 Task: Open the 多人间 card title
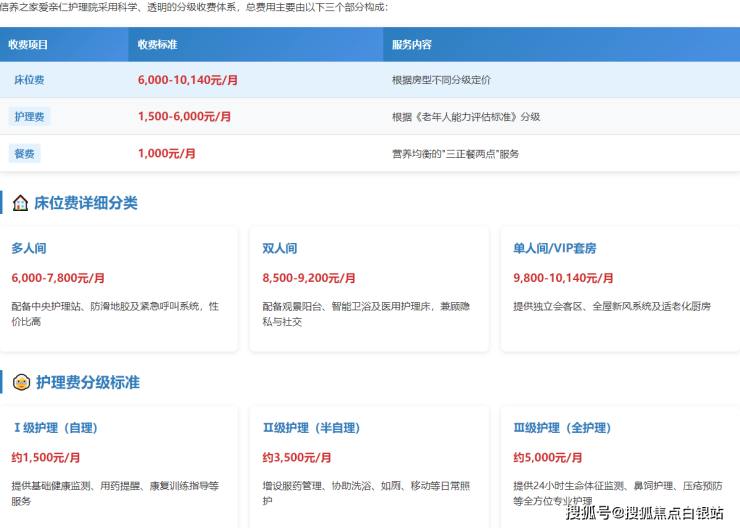29,248
